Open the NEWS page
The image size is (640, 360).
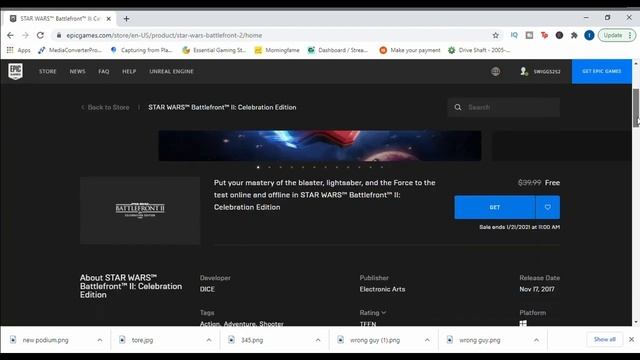(x=78, y=71)
